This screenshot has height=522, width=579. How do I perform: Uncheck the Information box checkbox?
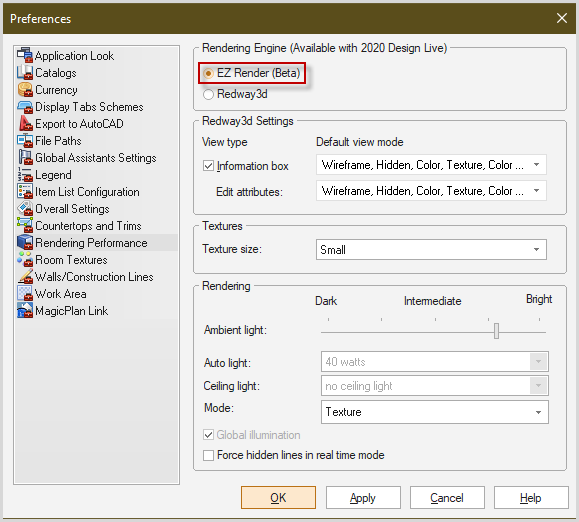[x=208, y=166]
